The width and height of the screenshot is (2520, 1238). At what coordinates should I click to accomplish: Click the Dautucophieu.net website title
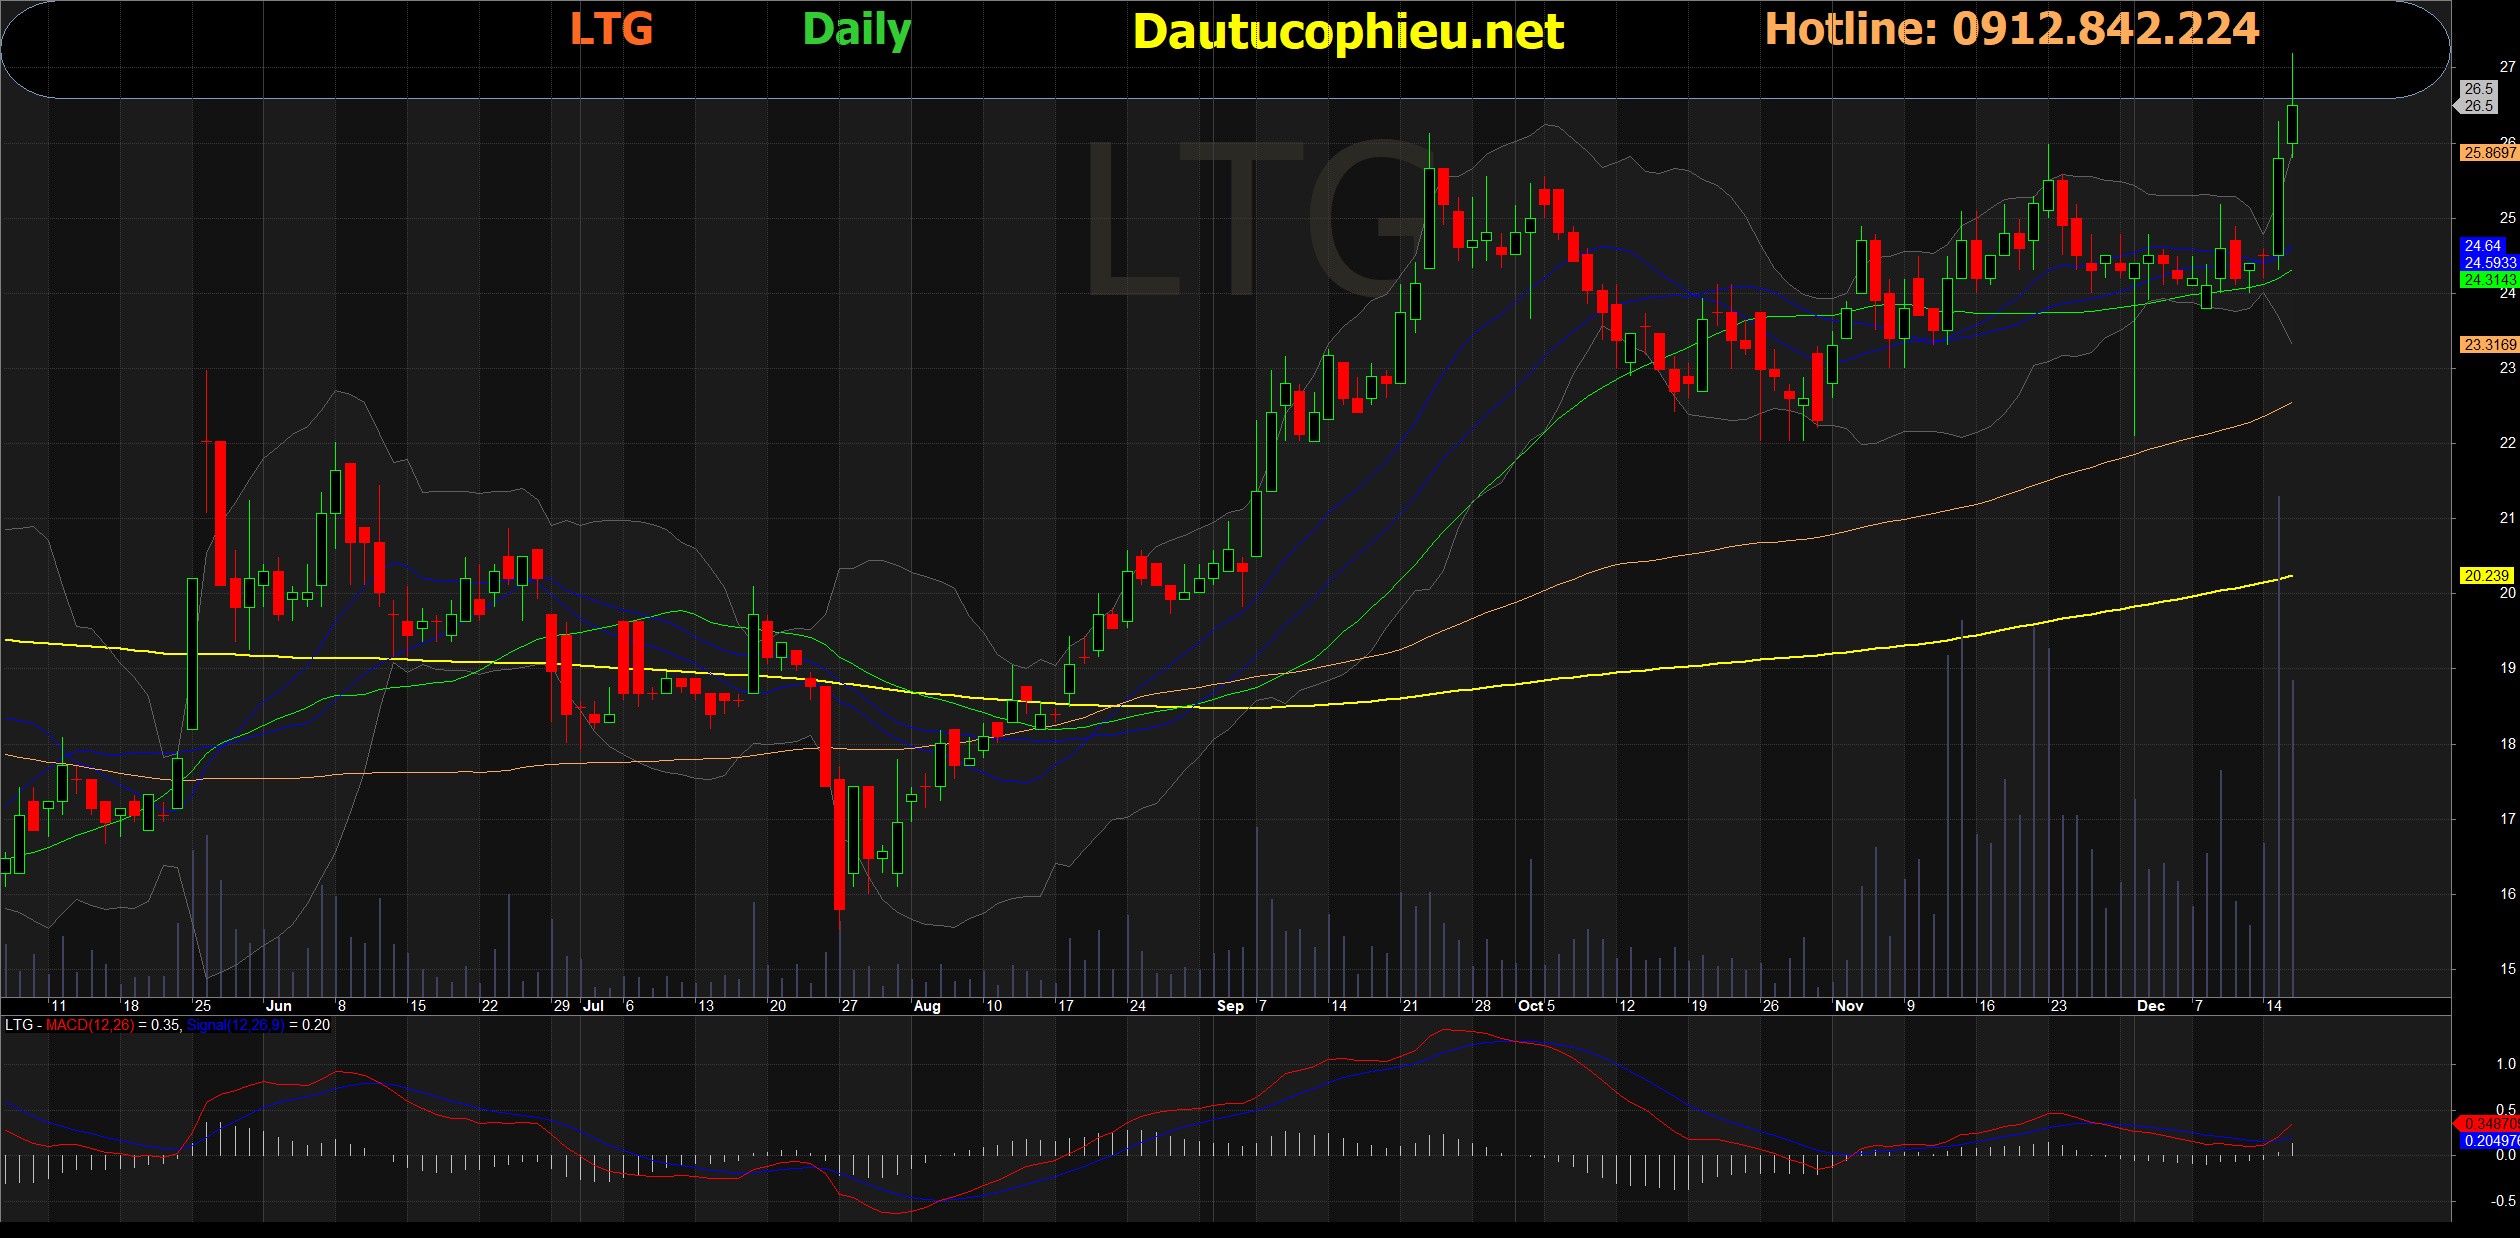pyautogui.click(x=1348, y=32)
